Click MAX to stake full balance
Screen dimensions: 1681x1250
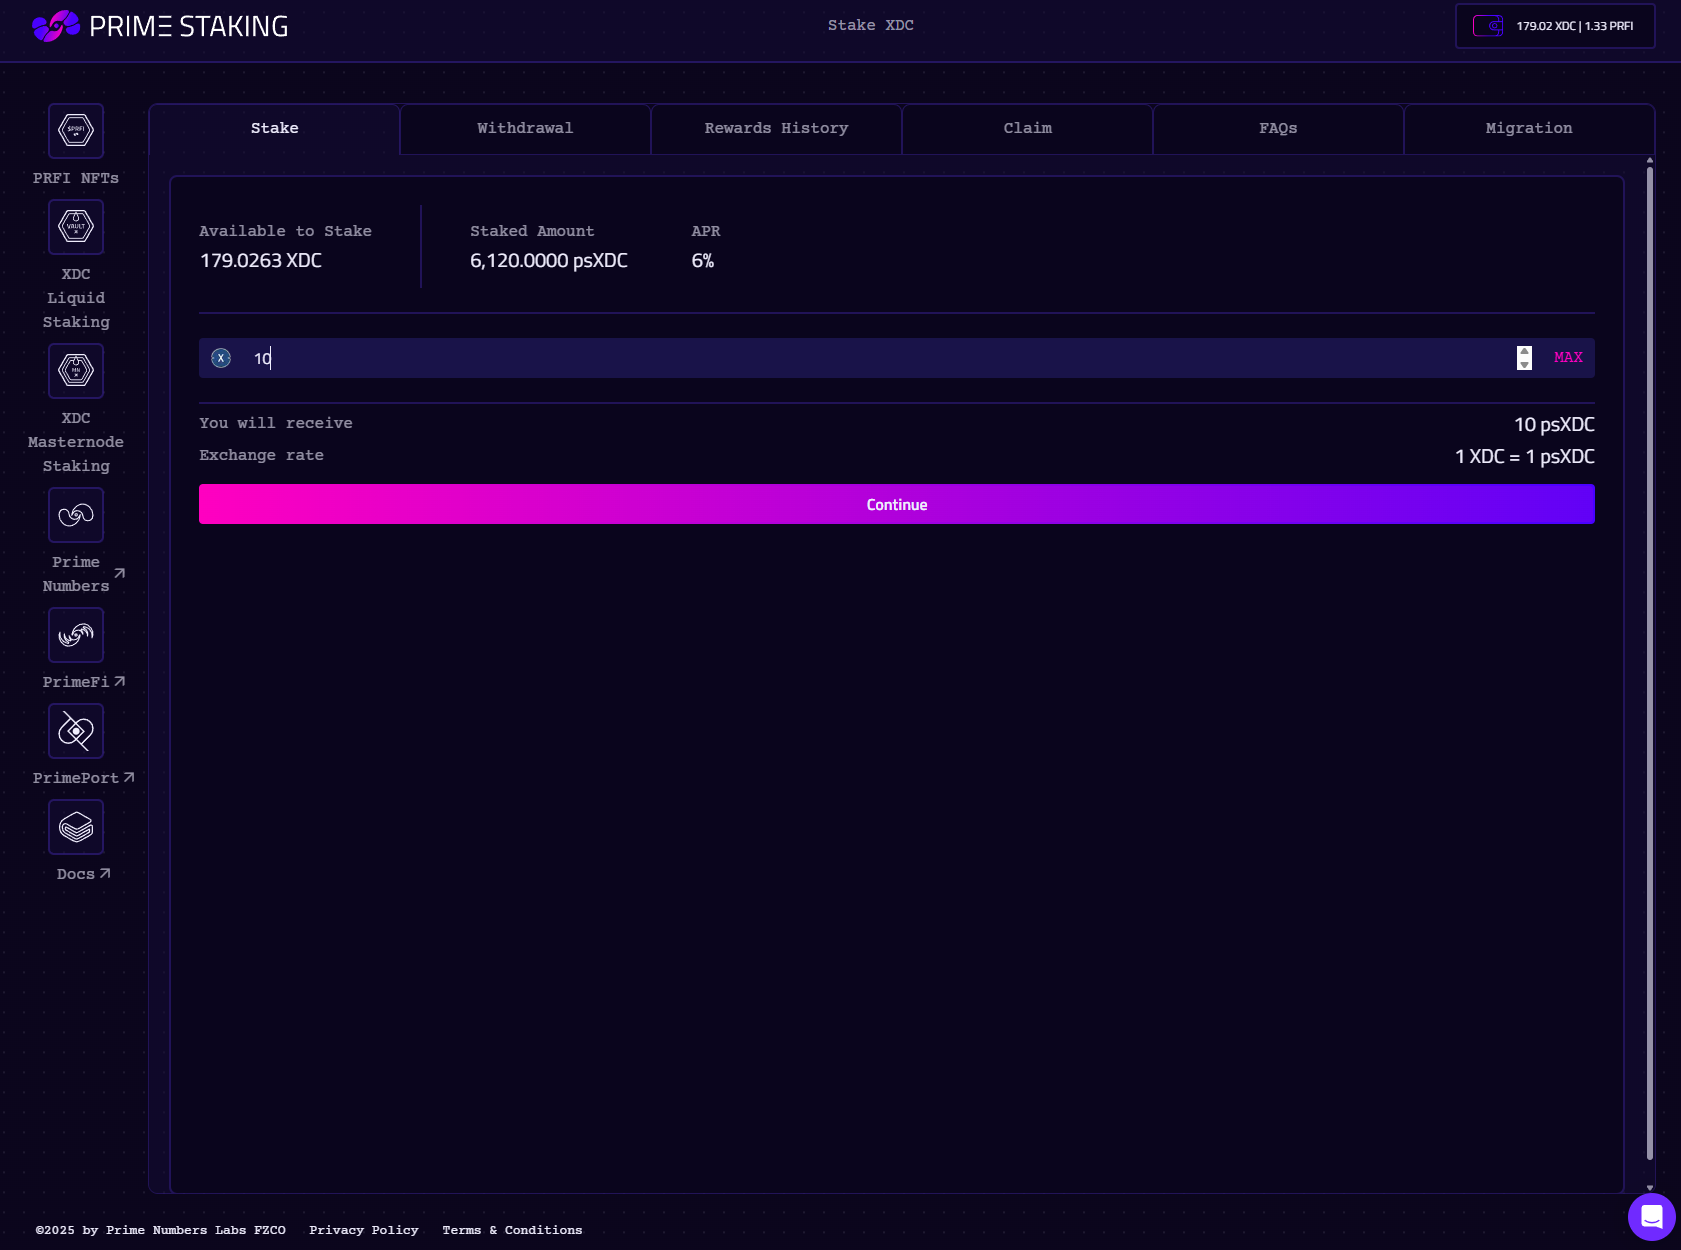click(1568, 357)
